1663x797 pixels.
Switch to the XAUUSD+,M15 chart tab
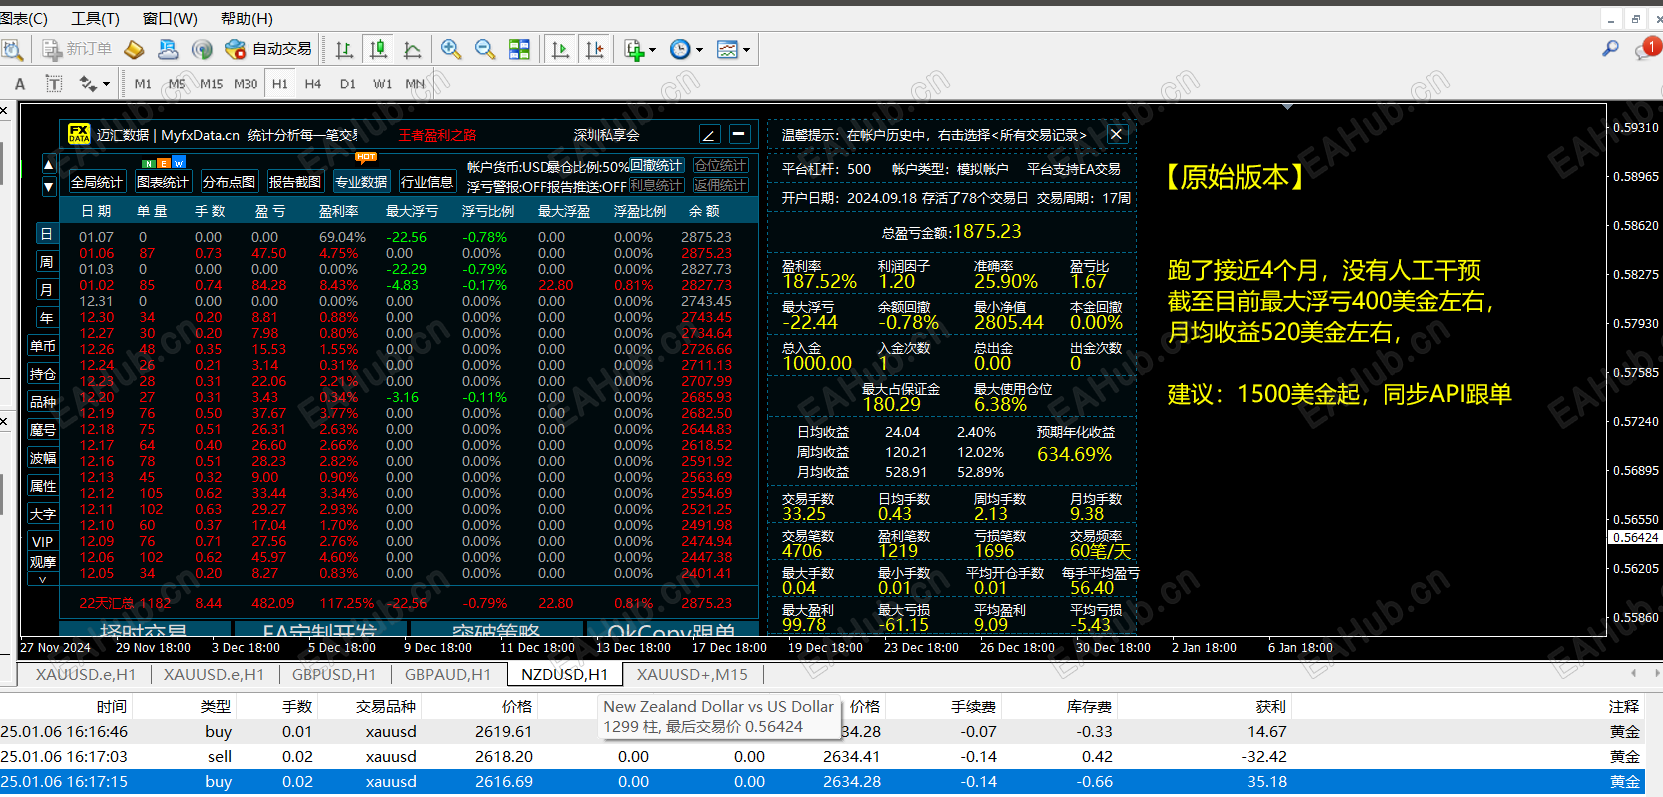[x=692, y=675]
